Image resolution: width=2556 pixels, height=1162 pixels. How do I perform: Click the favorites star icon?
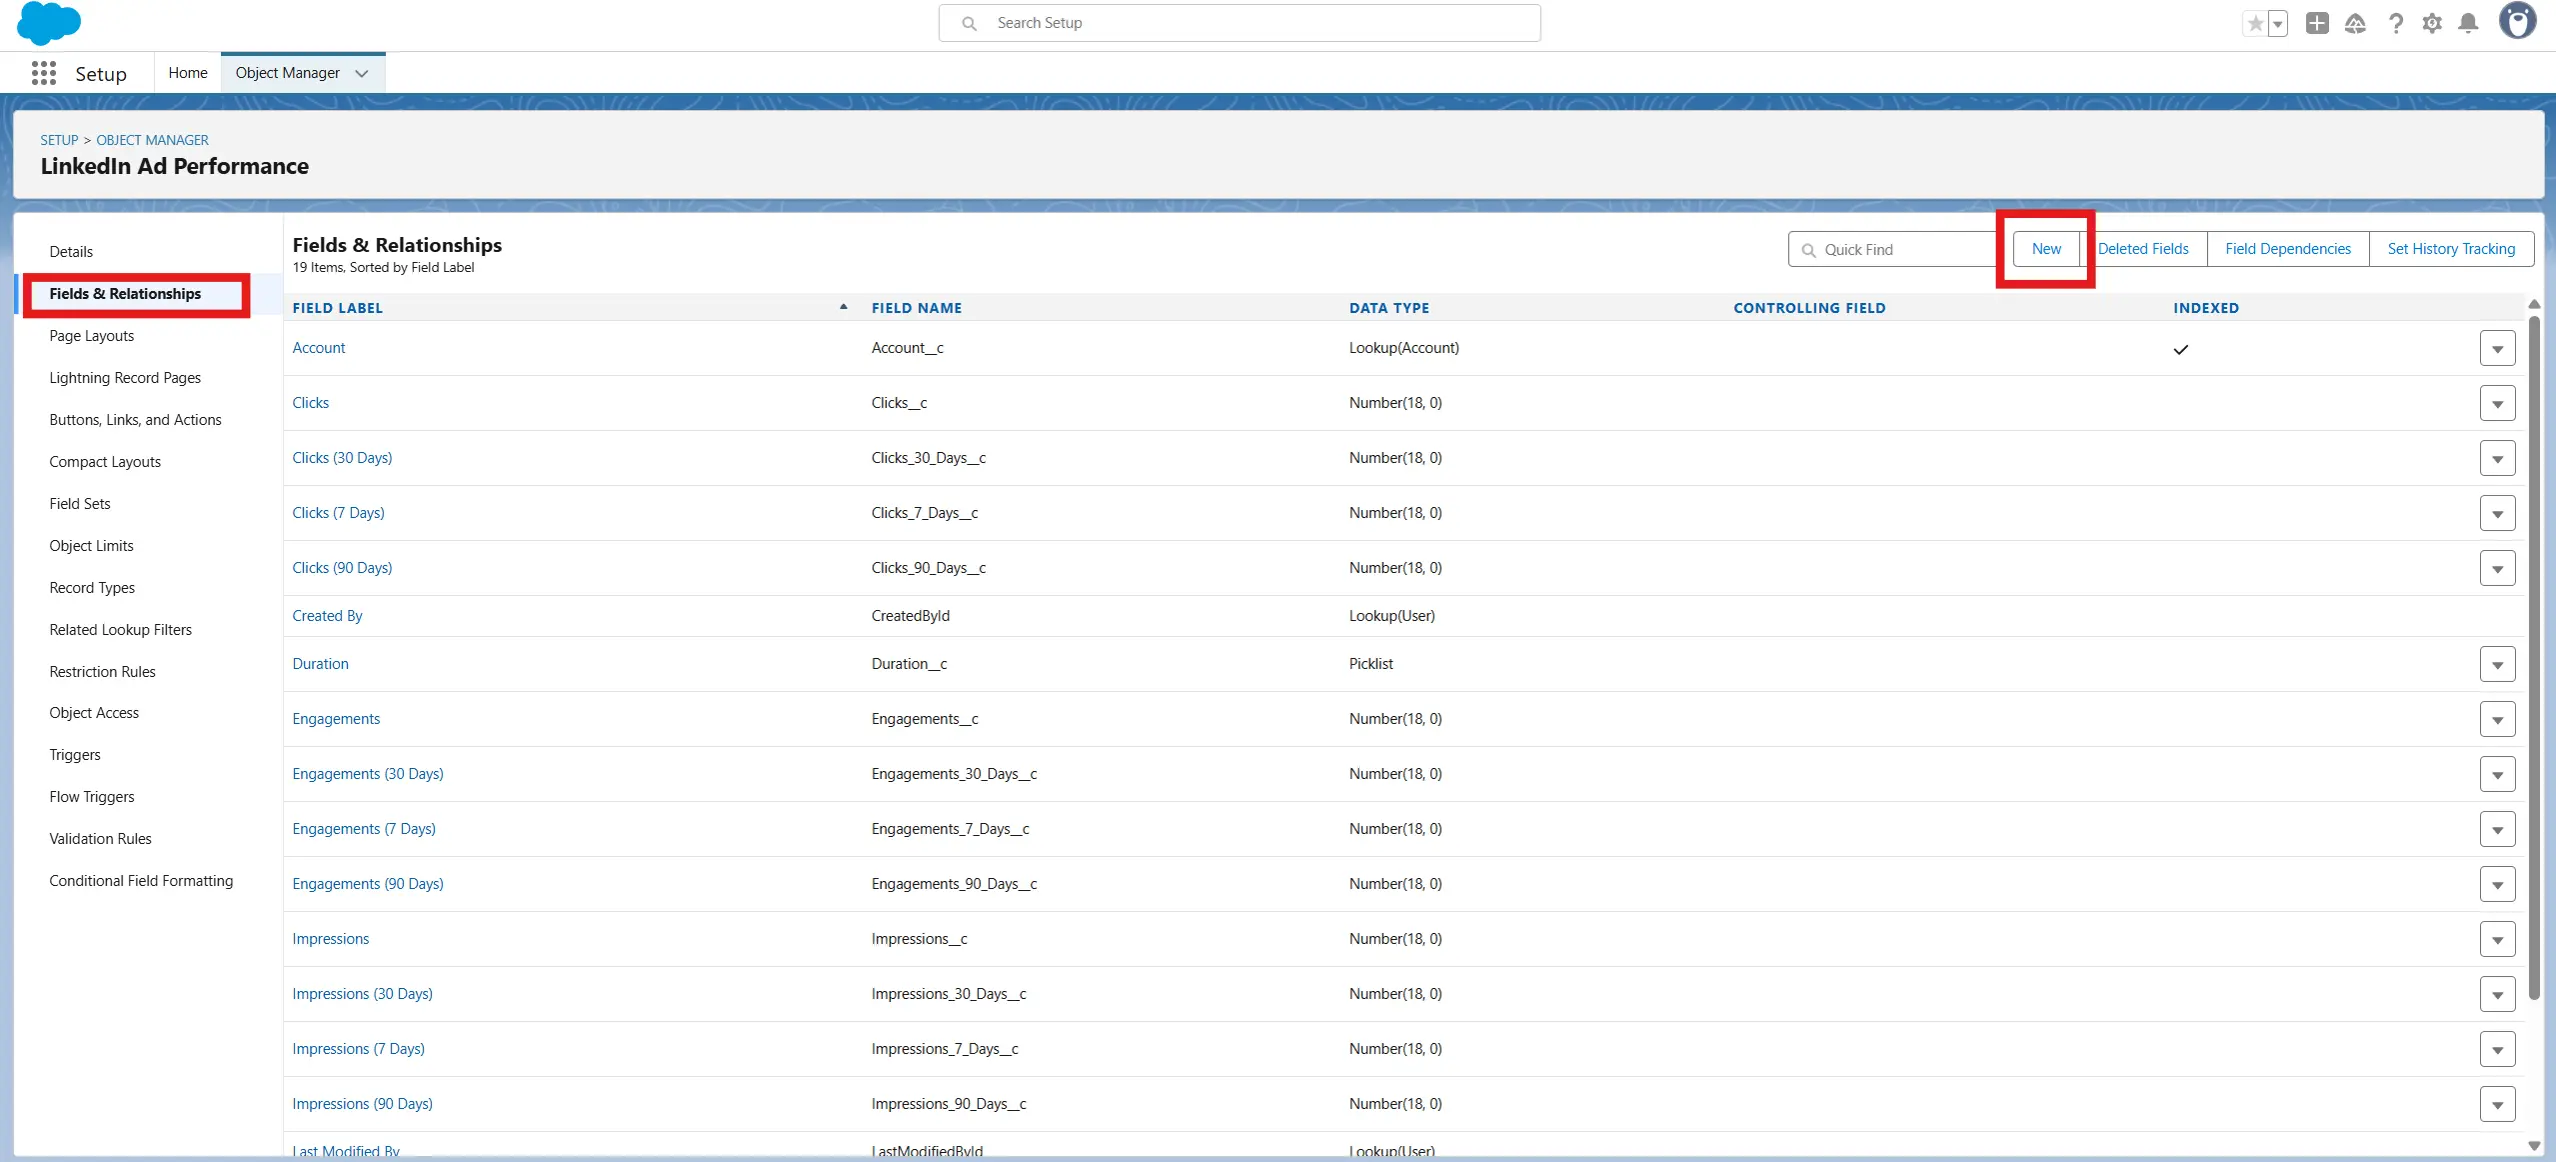point(2255,23)
